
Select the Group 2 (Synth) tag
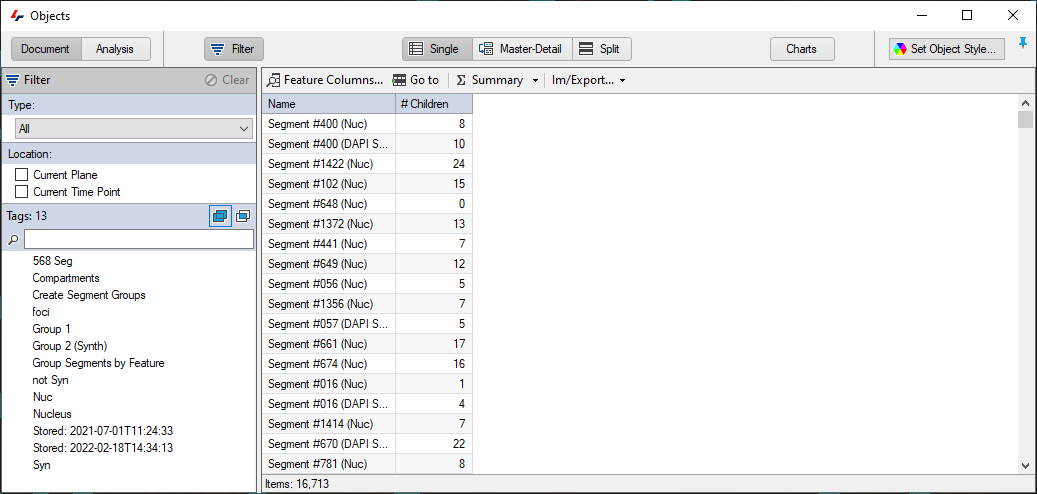point(69,346)
